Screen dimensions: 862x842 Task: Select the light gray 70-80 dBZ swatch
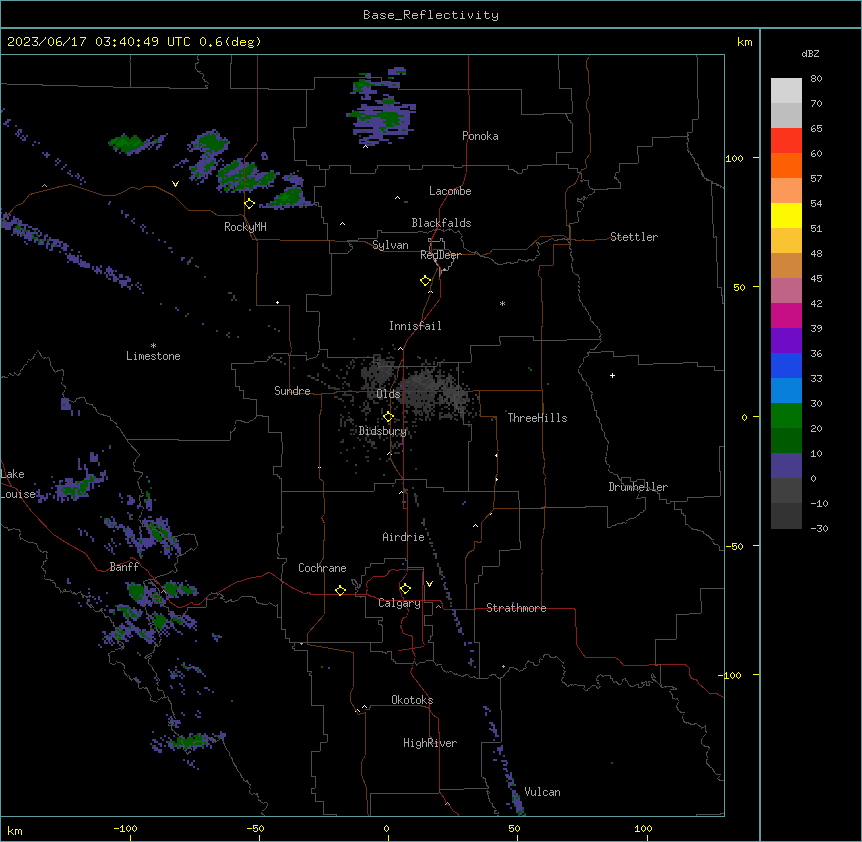[786, 91]
